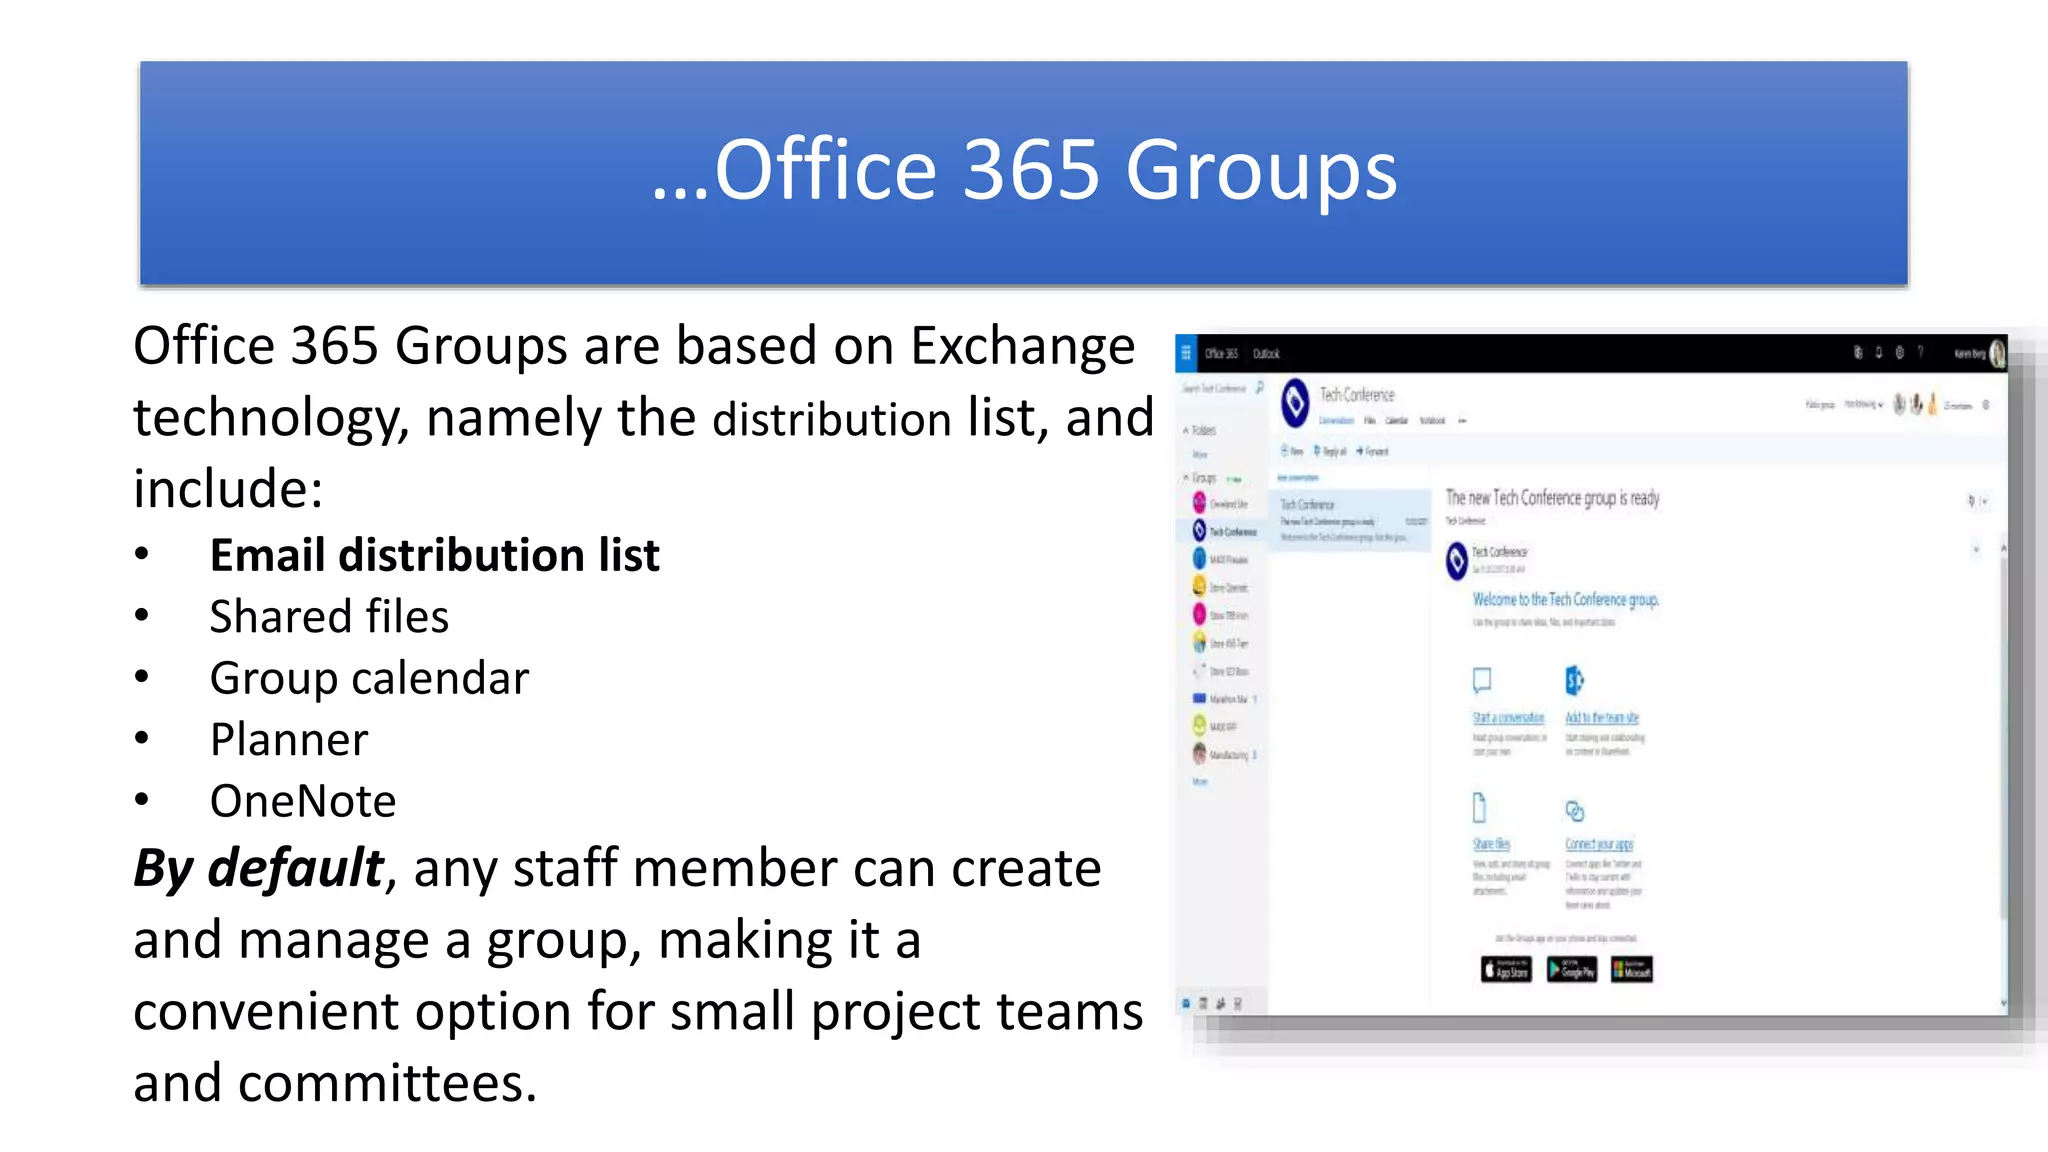Click the Forward button

[x=1372, y=451]
